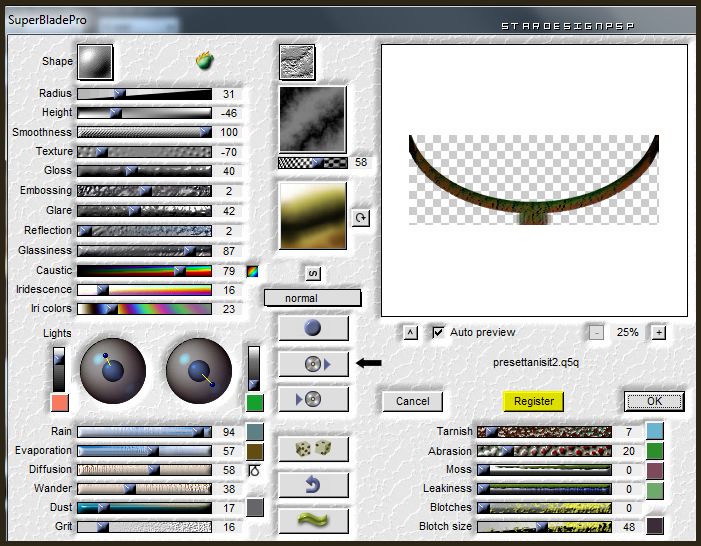This screenshot has height=546, width=701.
Task: Adjust the Smoothness slider
Action: click(144, 132)
